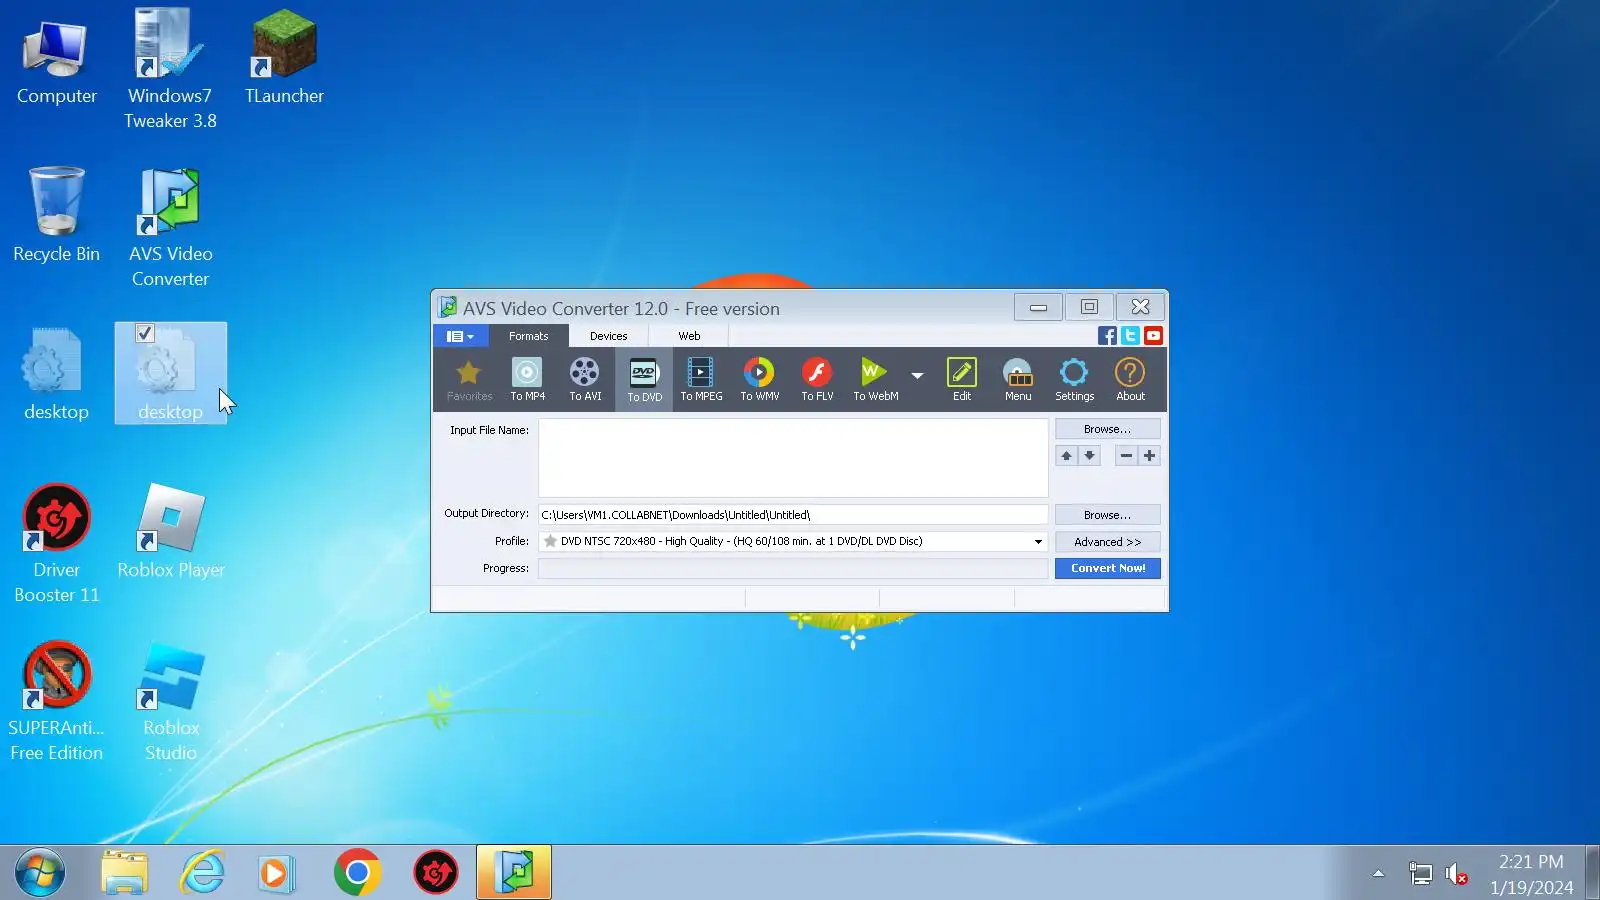
Task: Browse for the output directory
Action: (x=1107, y=515)
